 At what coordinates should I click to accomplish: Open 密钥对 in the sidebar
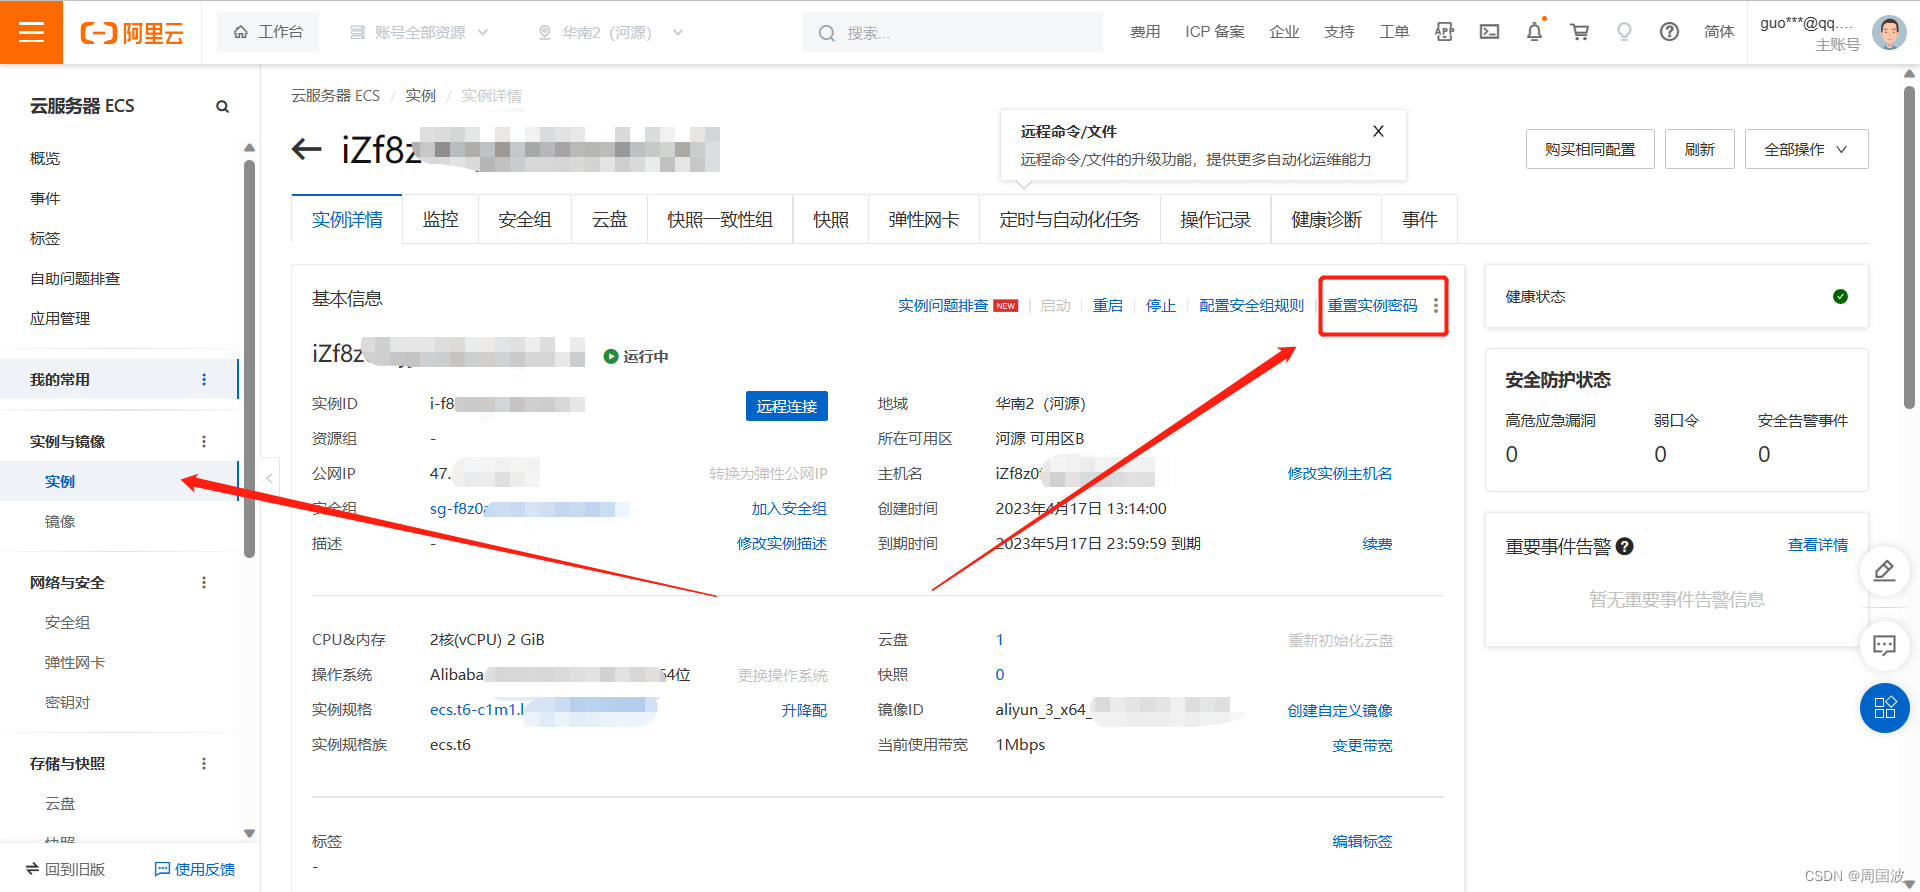click(x=67, y=702)
